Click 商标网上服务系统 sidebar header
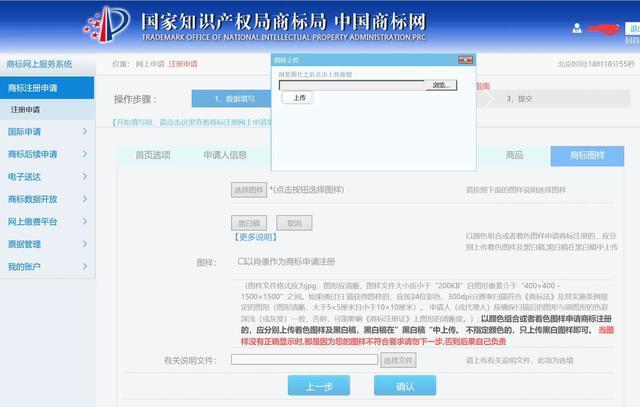Screen dimensions: 640x407 tap(39, 64)
